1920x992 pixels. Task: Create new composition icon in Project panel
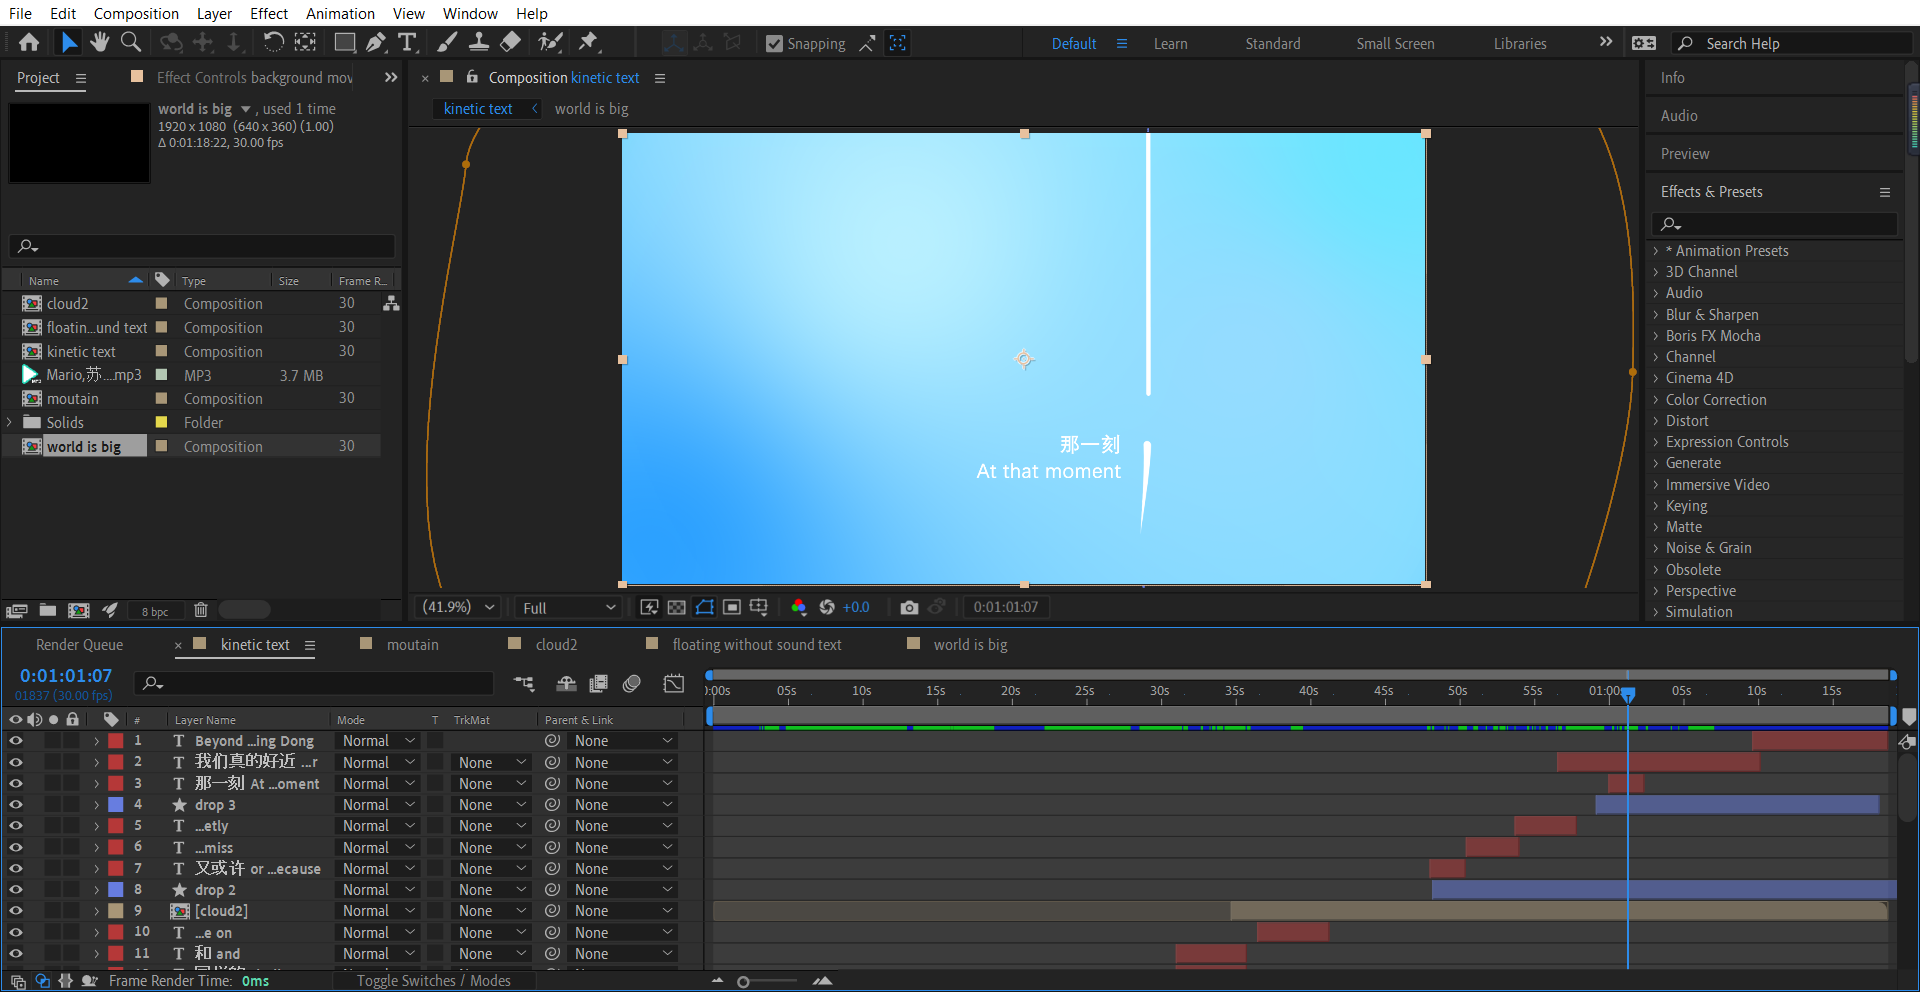(79, 610)
